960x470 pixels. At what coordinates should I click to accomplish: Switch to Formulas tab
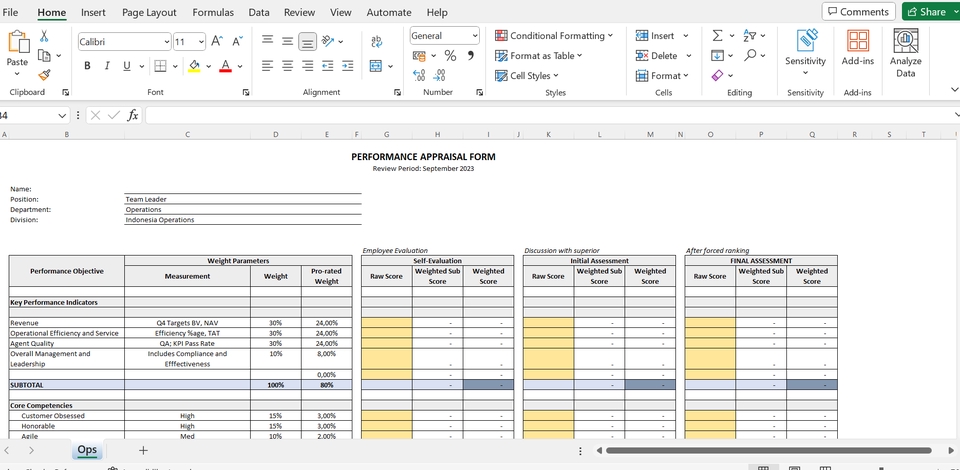pos(213,12)
